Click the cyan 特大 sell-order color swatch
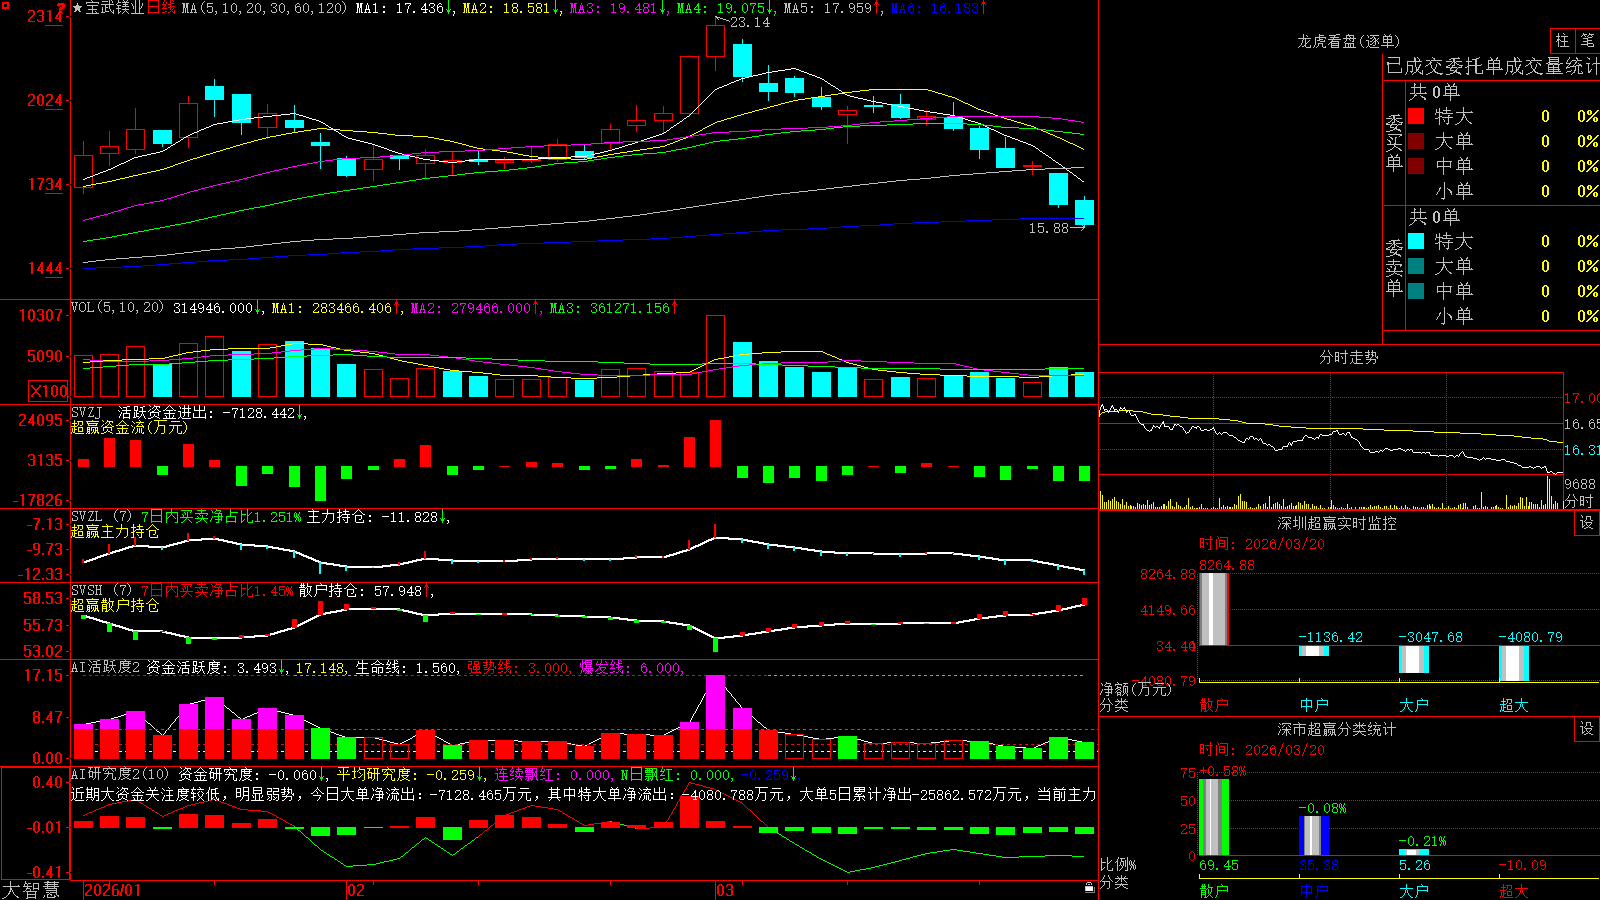 click(1416, 241)
